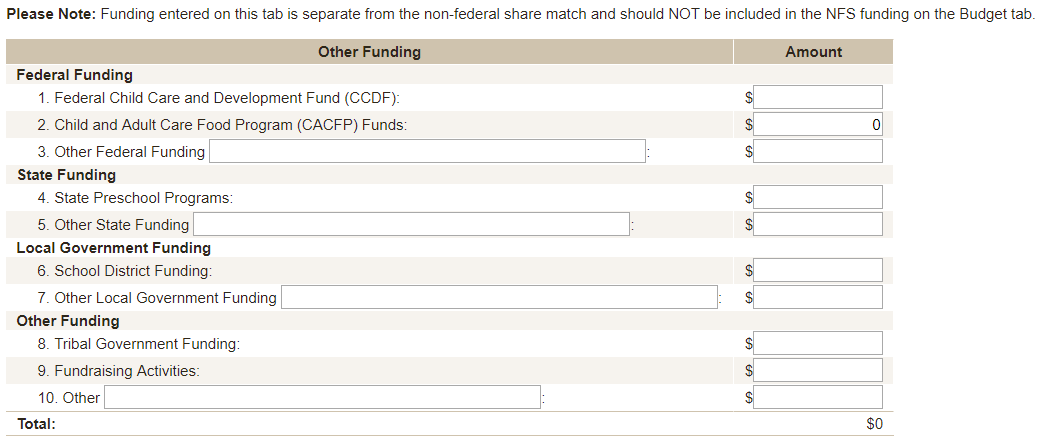1037x441 pixels.
Task: Select the Other Local Government Funding amount field
Action: point(818,297)
